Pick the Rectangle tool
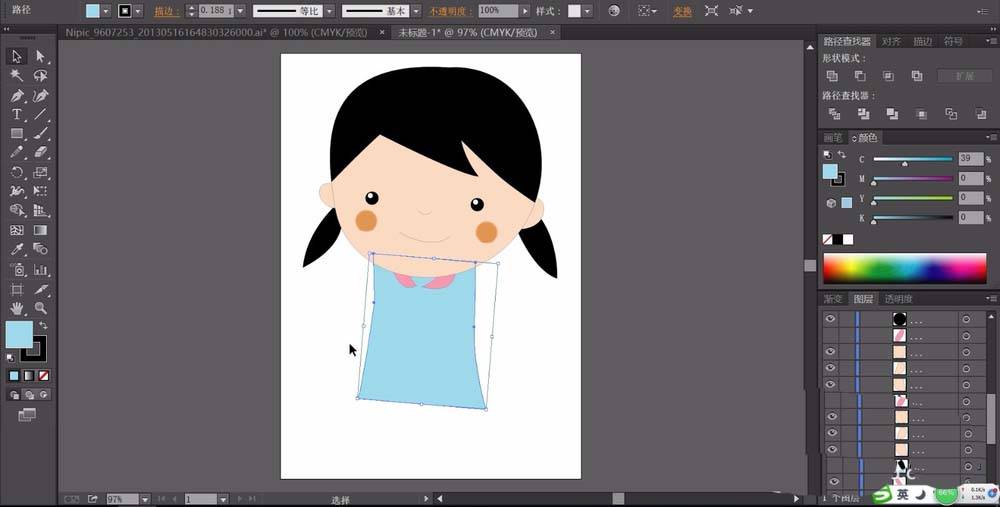The height and width of the screenshot is (507, 1000). tap(17, 134)
